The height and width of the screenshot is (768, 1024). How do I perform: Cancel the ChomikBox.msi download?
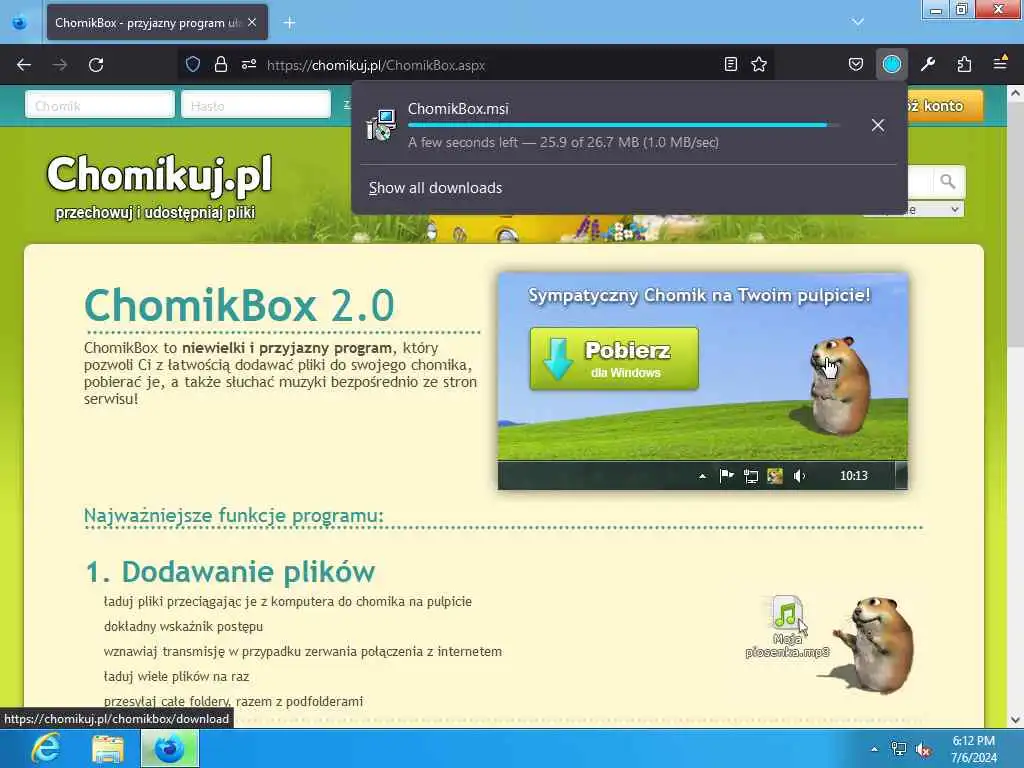878,125
